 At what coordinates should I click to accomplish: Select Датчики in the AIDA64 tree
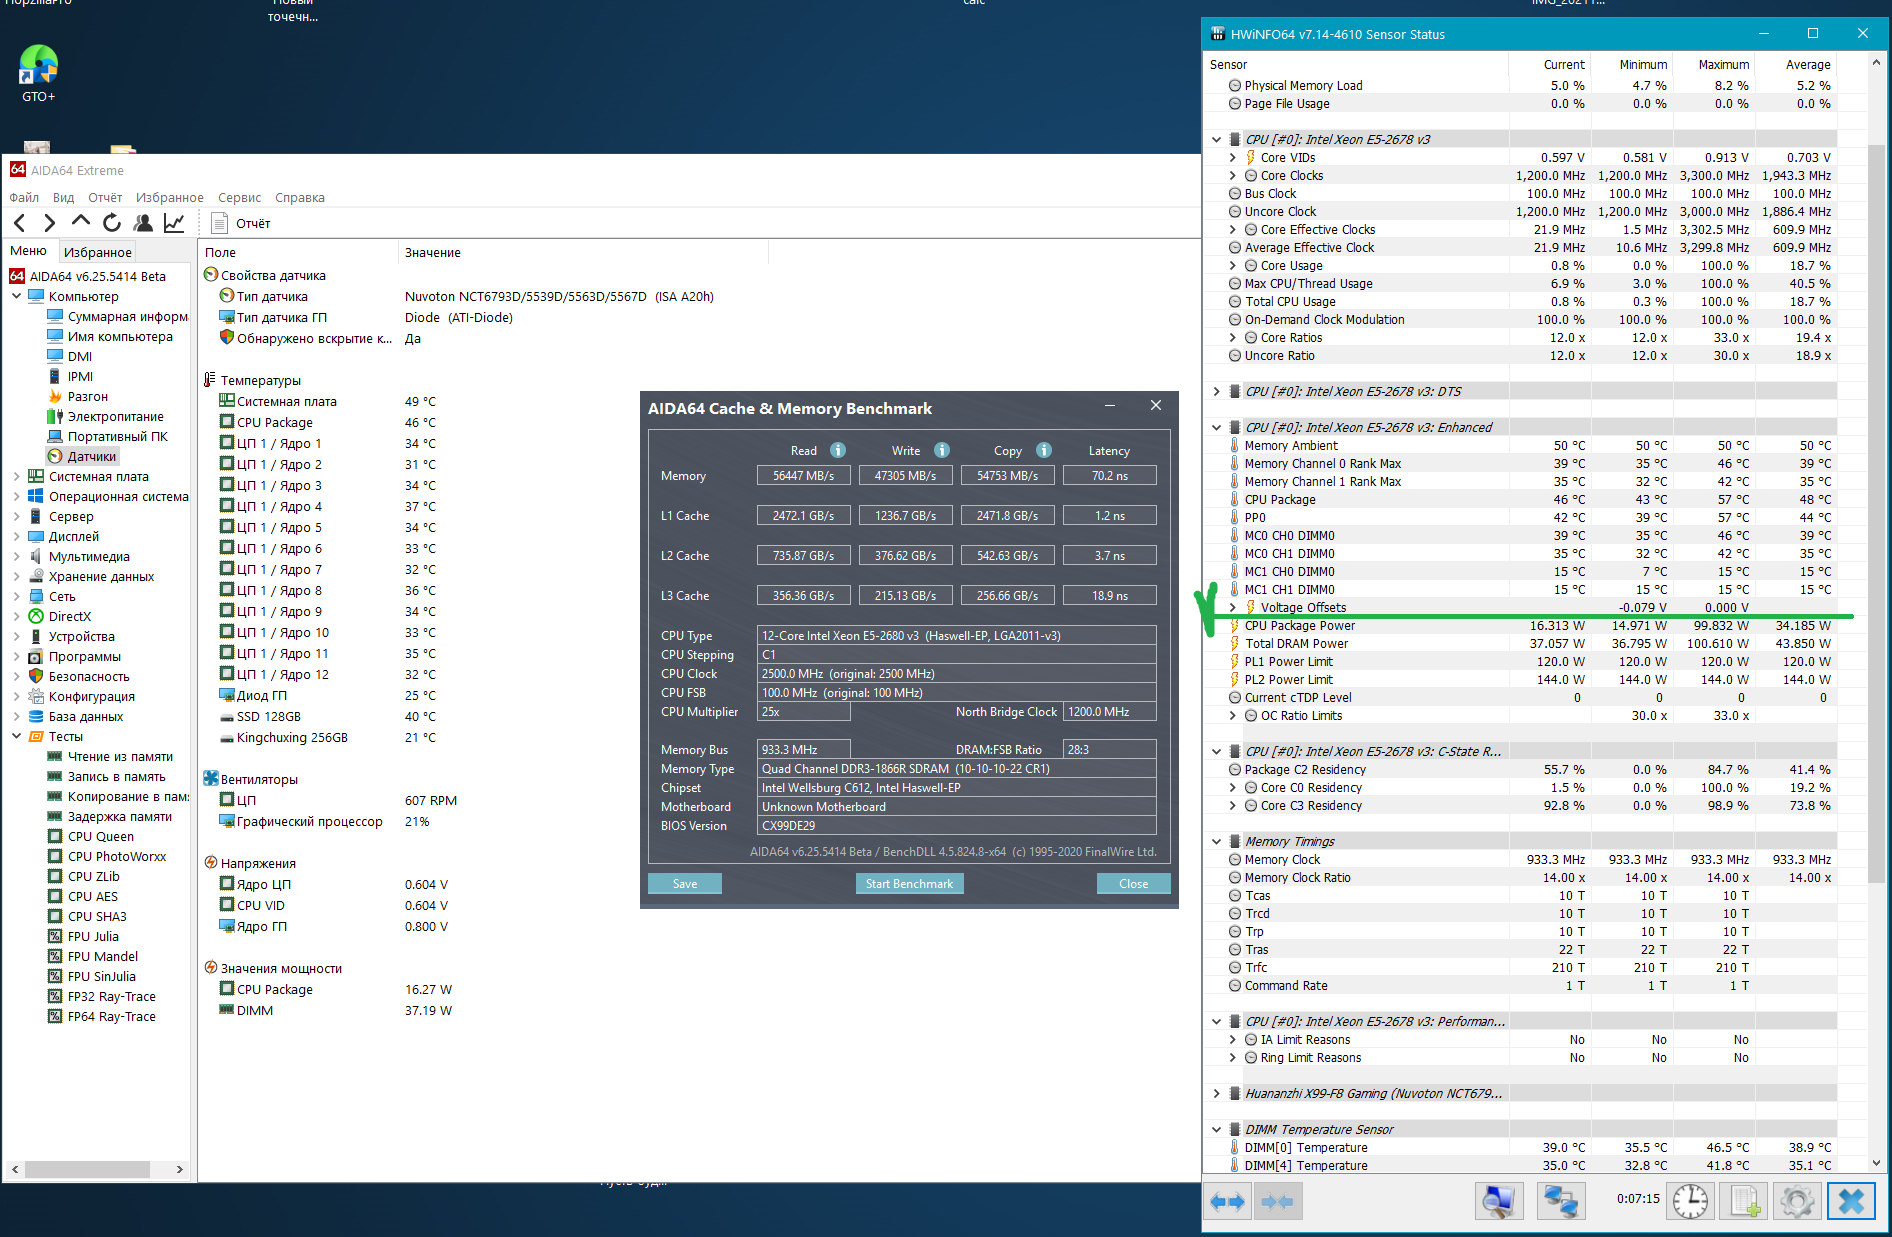pos(92,456)
